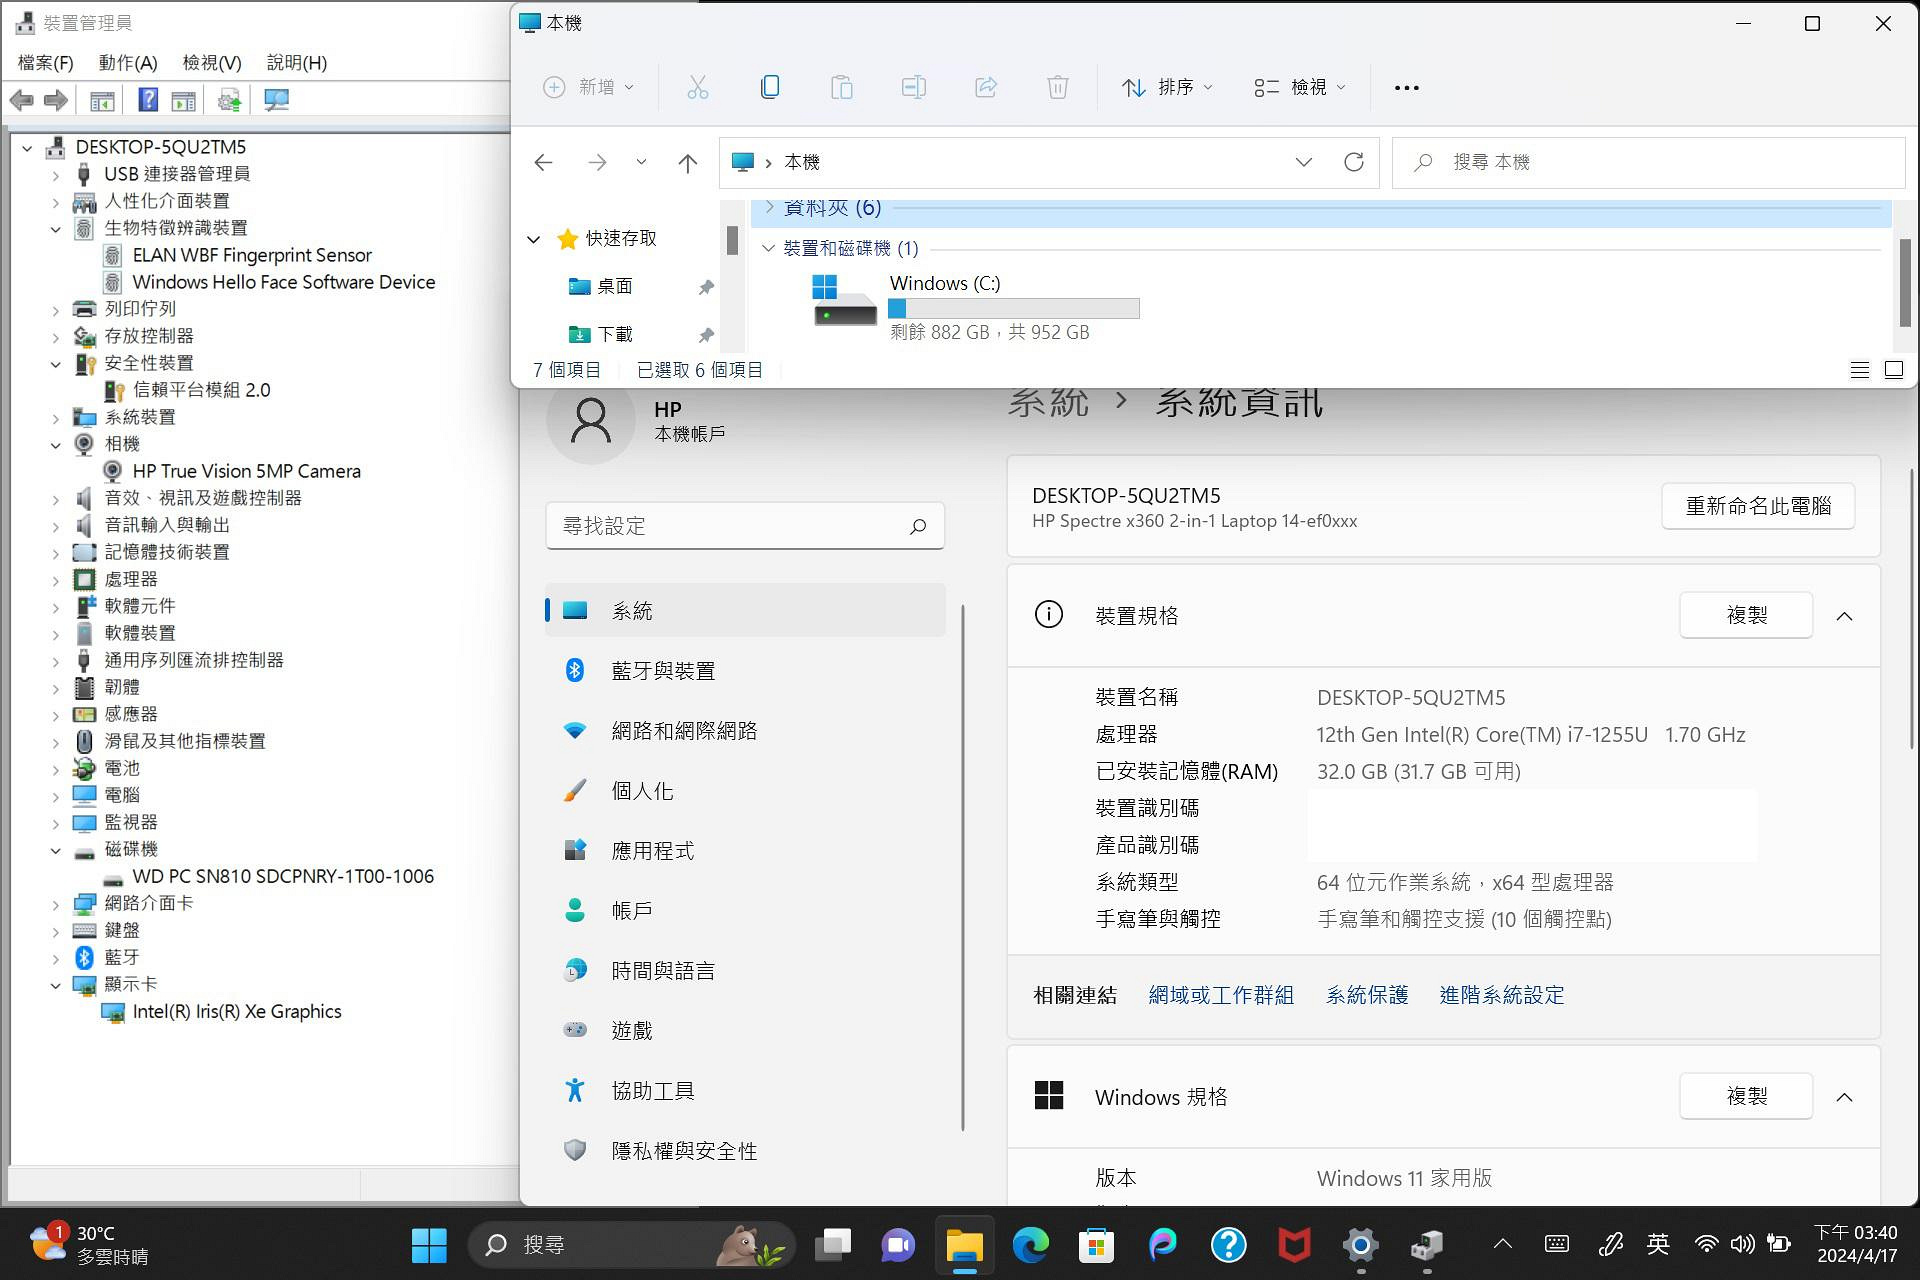The height and width of the screenshot is (1280, 1920).
Task: Select 隱私權與安全性 in Settings sidebar
Action: 745,1151
